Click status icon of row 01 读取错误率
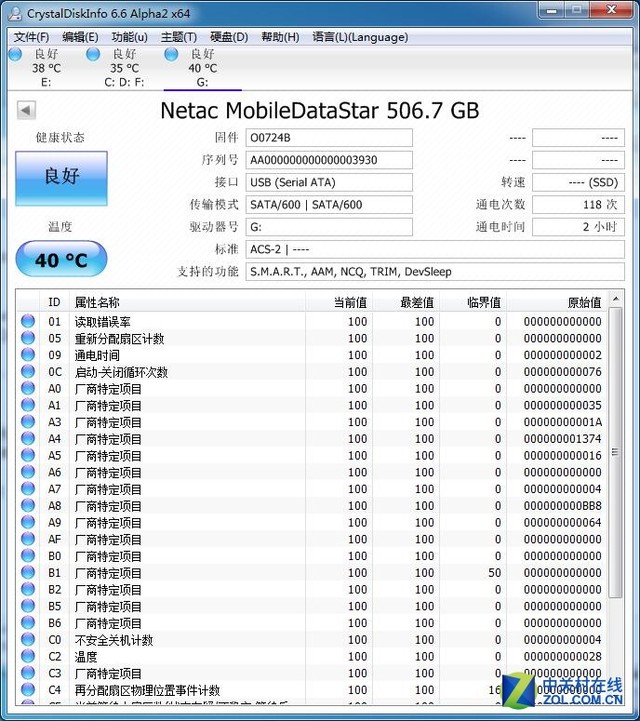 pos(28,321)
